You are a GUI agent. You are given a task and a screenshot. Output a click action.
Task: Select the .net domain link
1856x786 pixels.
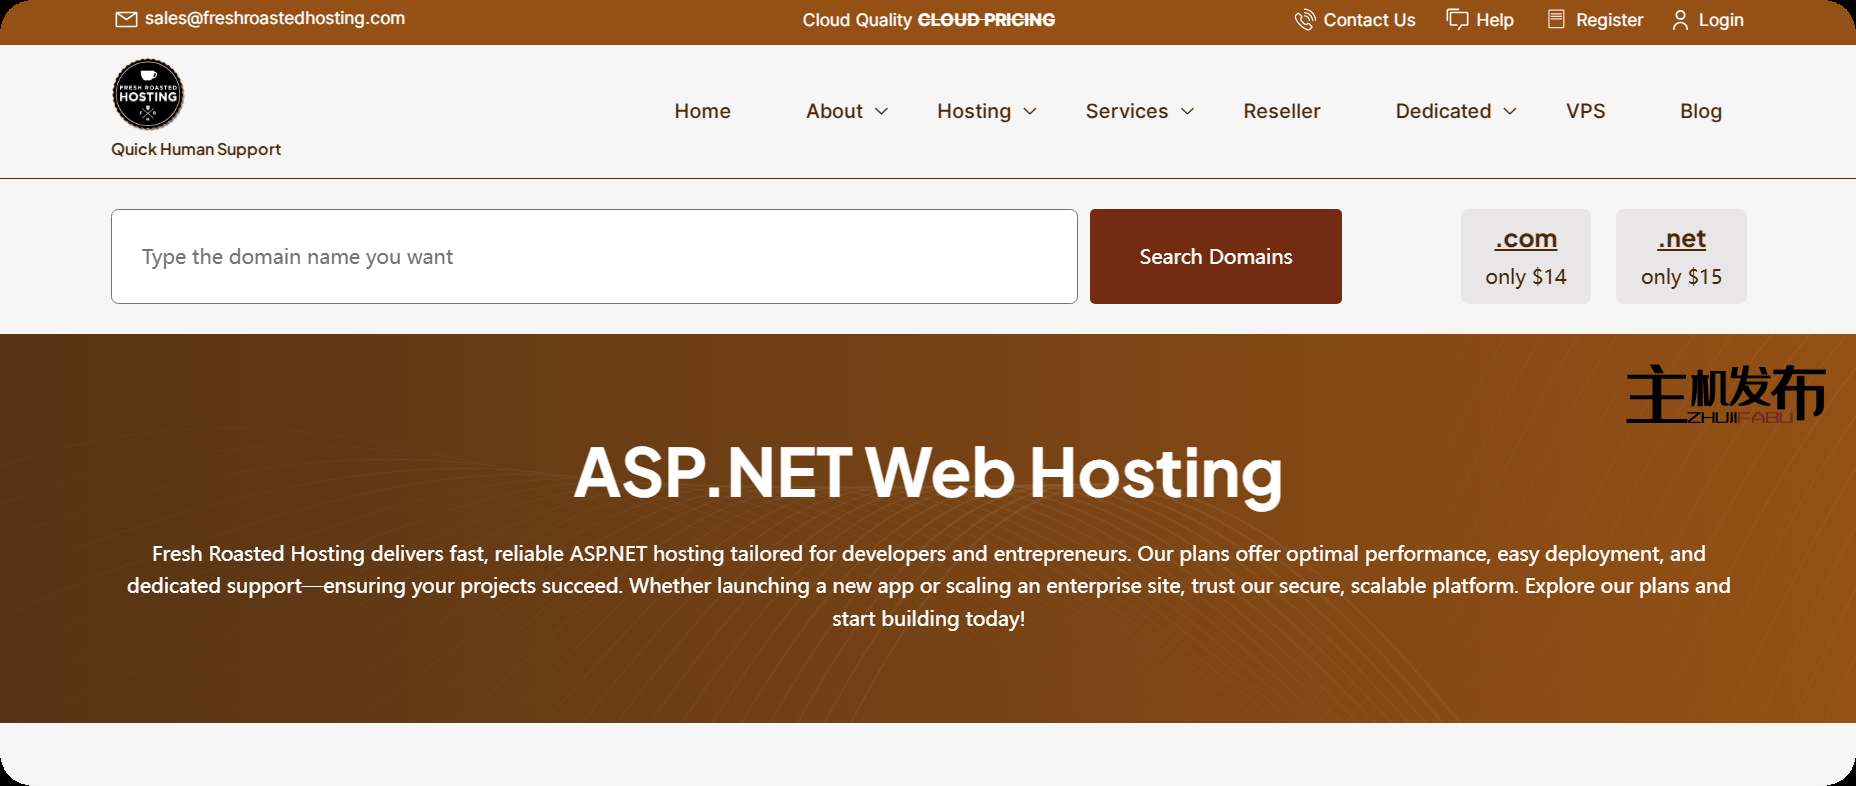1681,239
